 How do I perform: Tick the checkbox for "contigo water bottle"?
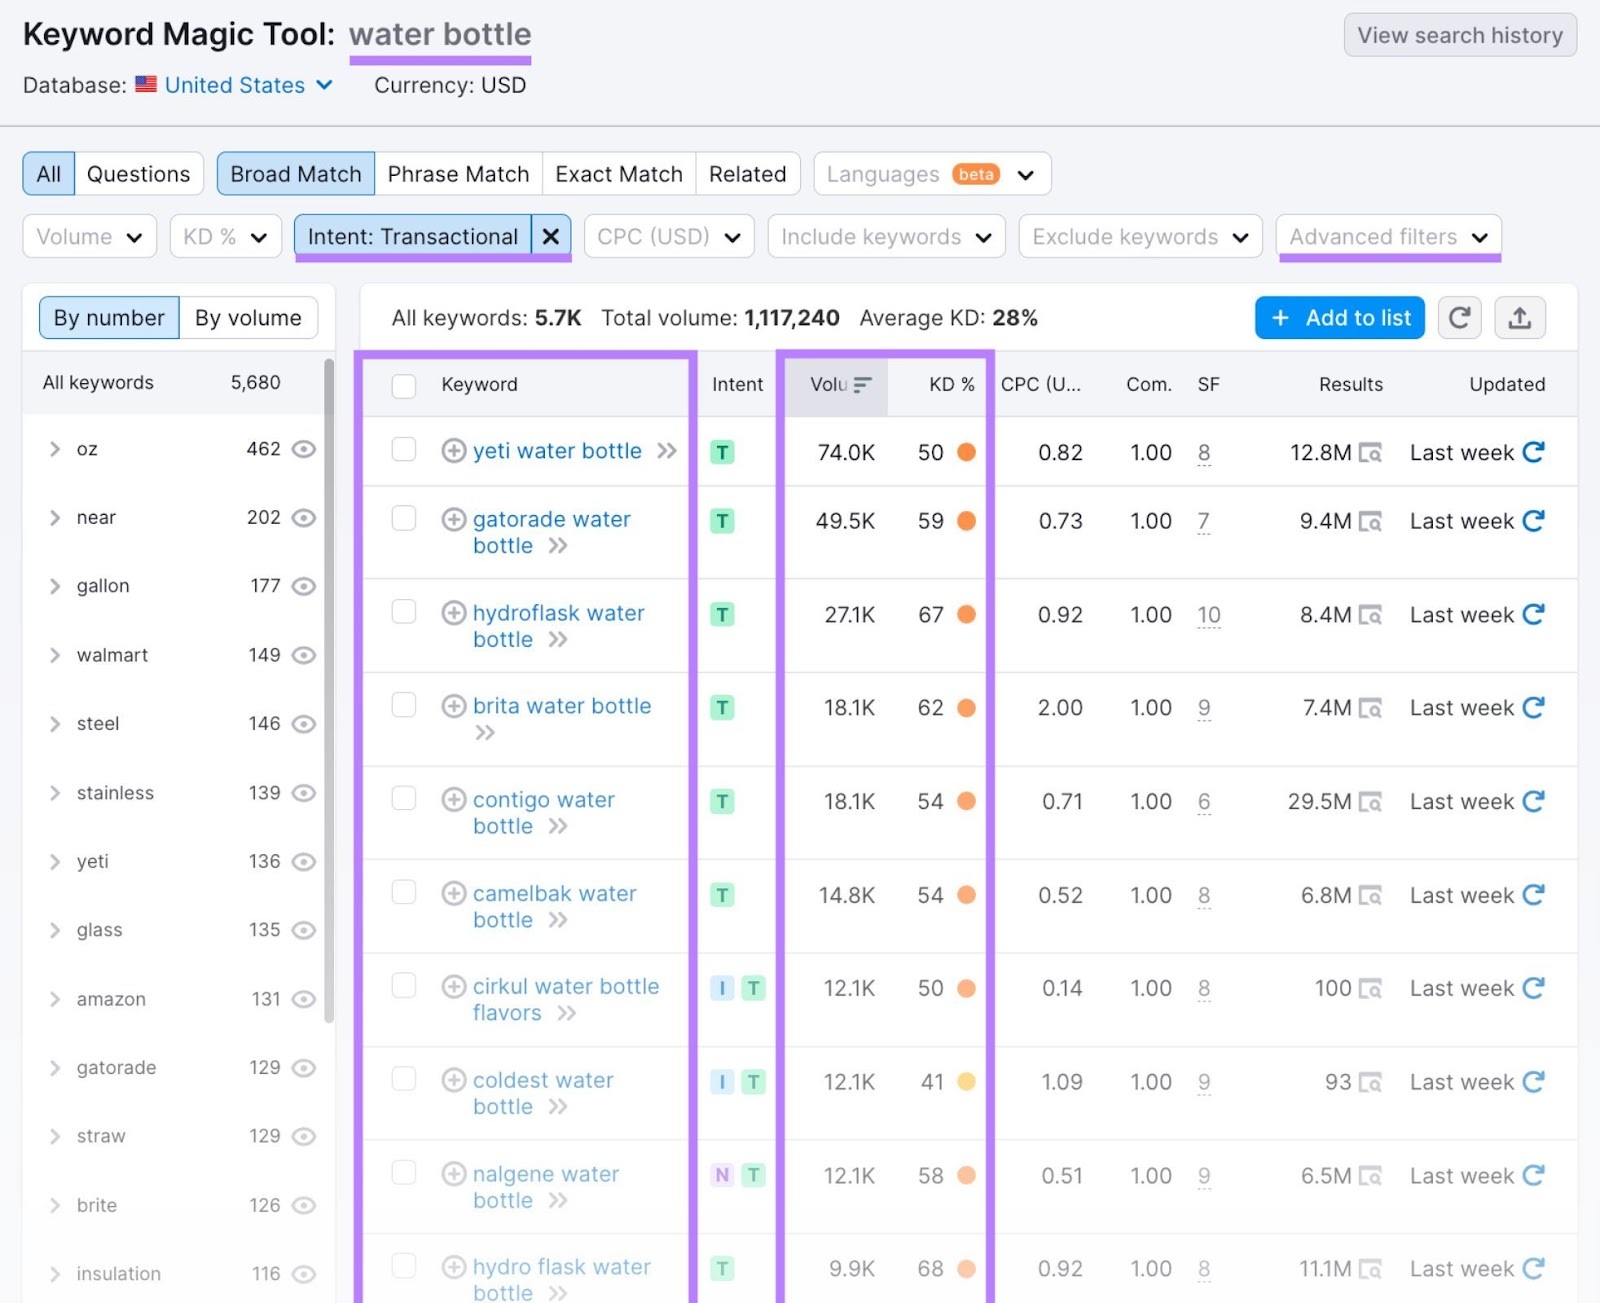coord(403,798)
